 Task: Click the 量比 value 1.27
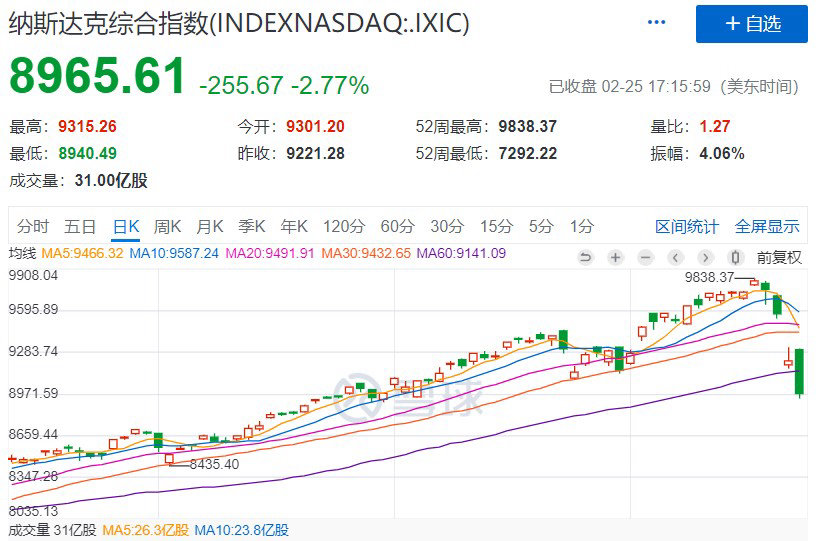tap(715, 126)
